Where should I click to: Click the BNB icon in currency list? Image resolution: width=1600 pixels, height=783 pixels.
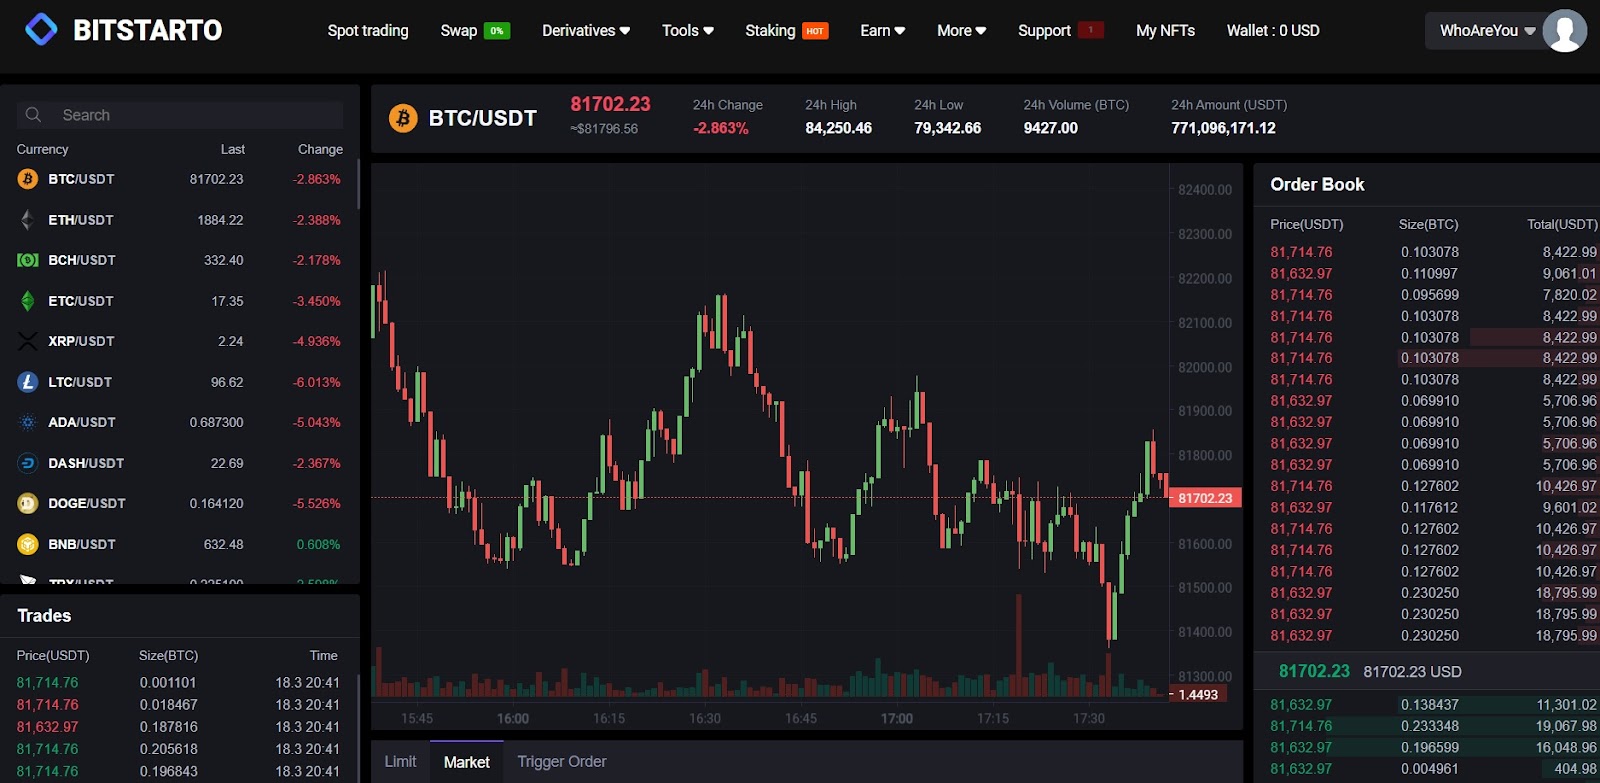pos(28,544)
